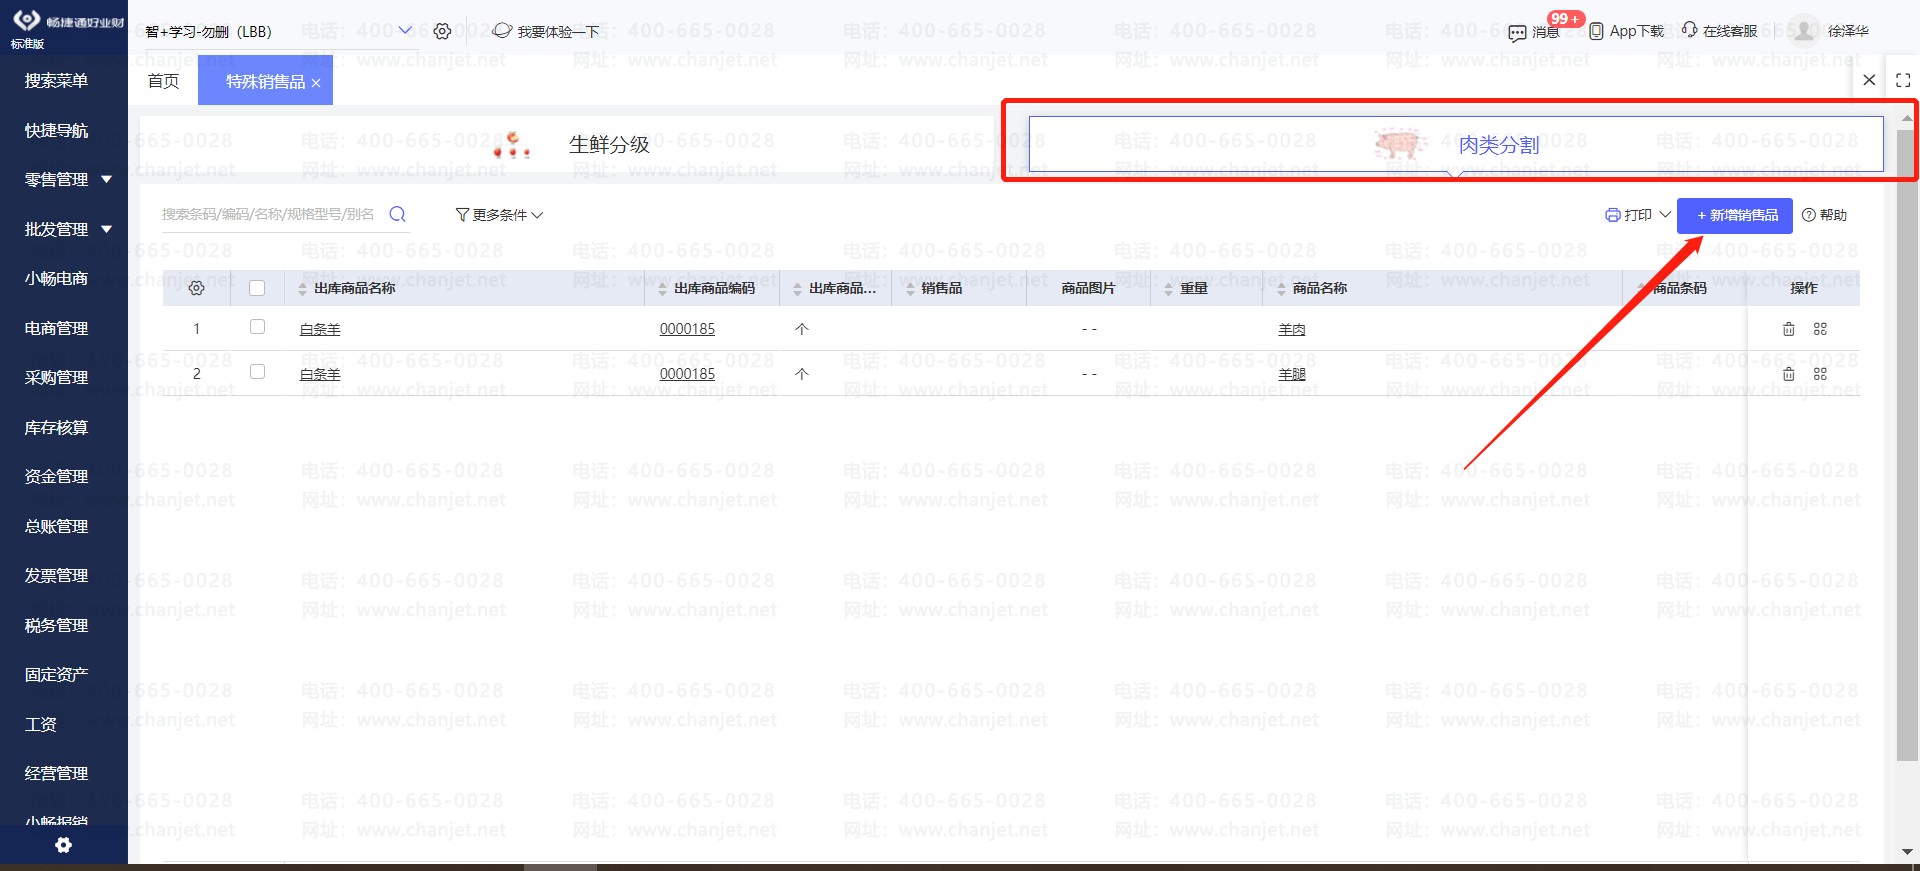Open sidebar settings gear at bottom

(x=63, y=845)
